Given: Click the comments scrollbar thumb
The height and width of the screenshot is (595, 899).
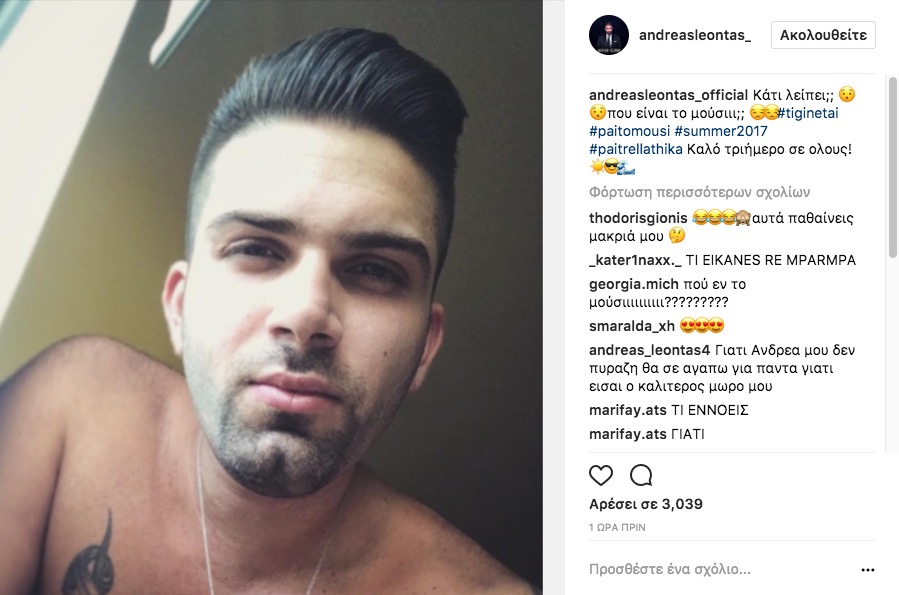Looking at the screenshot, I should pos(893,167).
